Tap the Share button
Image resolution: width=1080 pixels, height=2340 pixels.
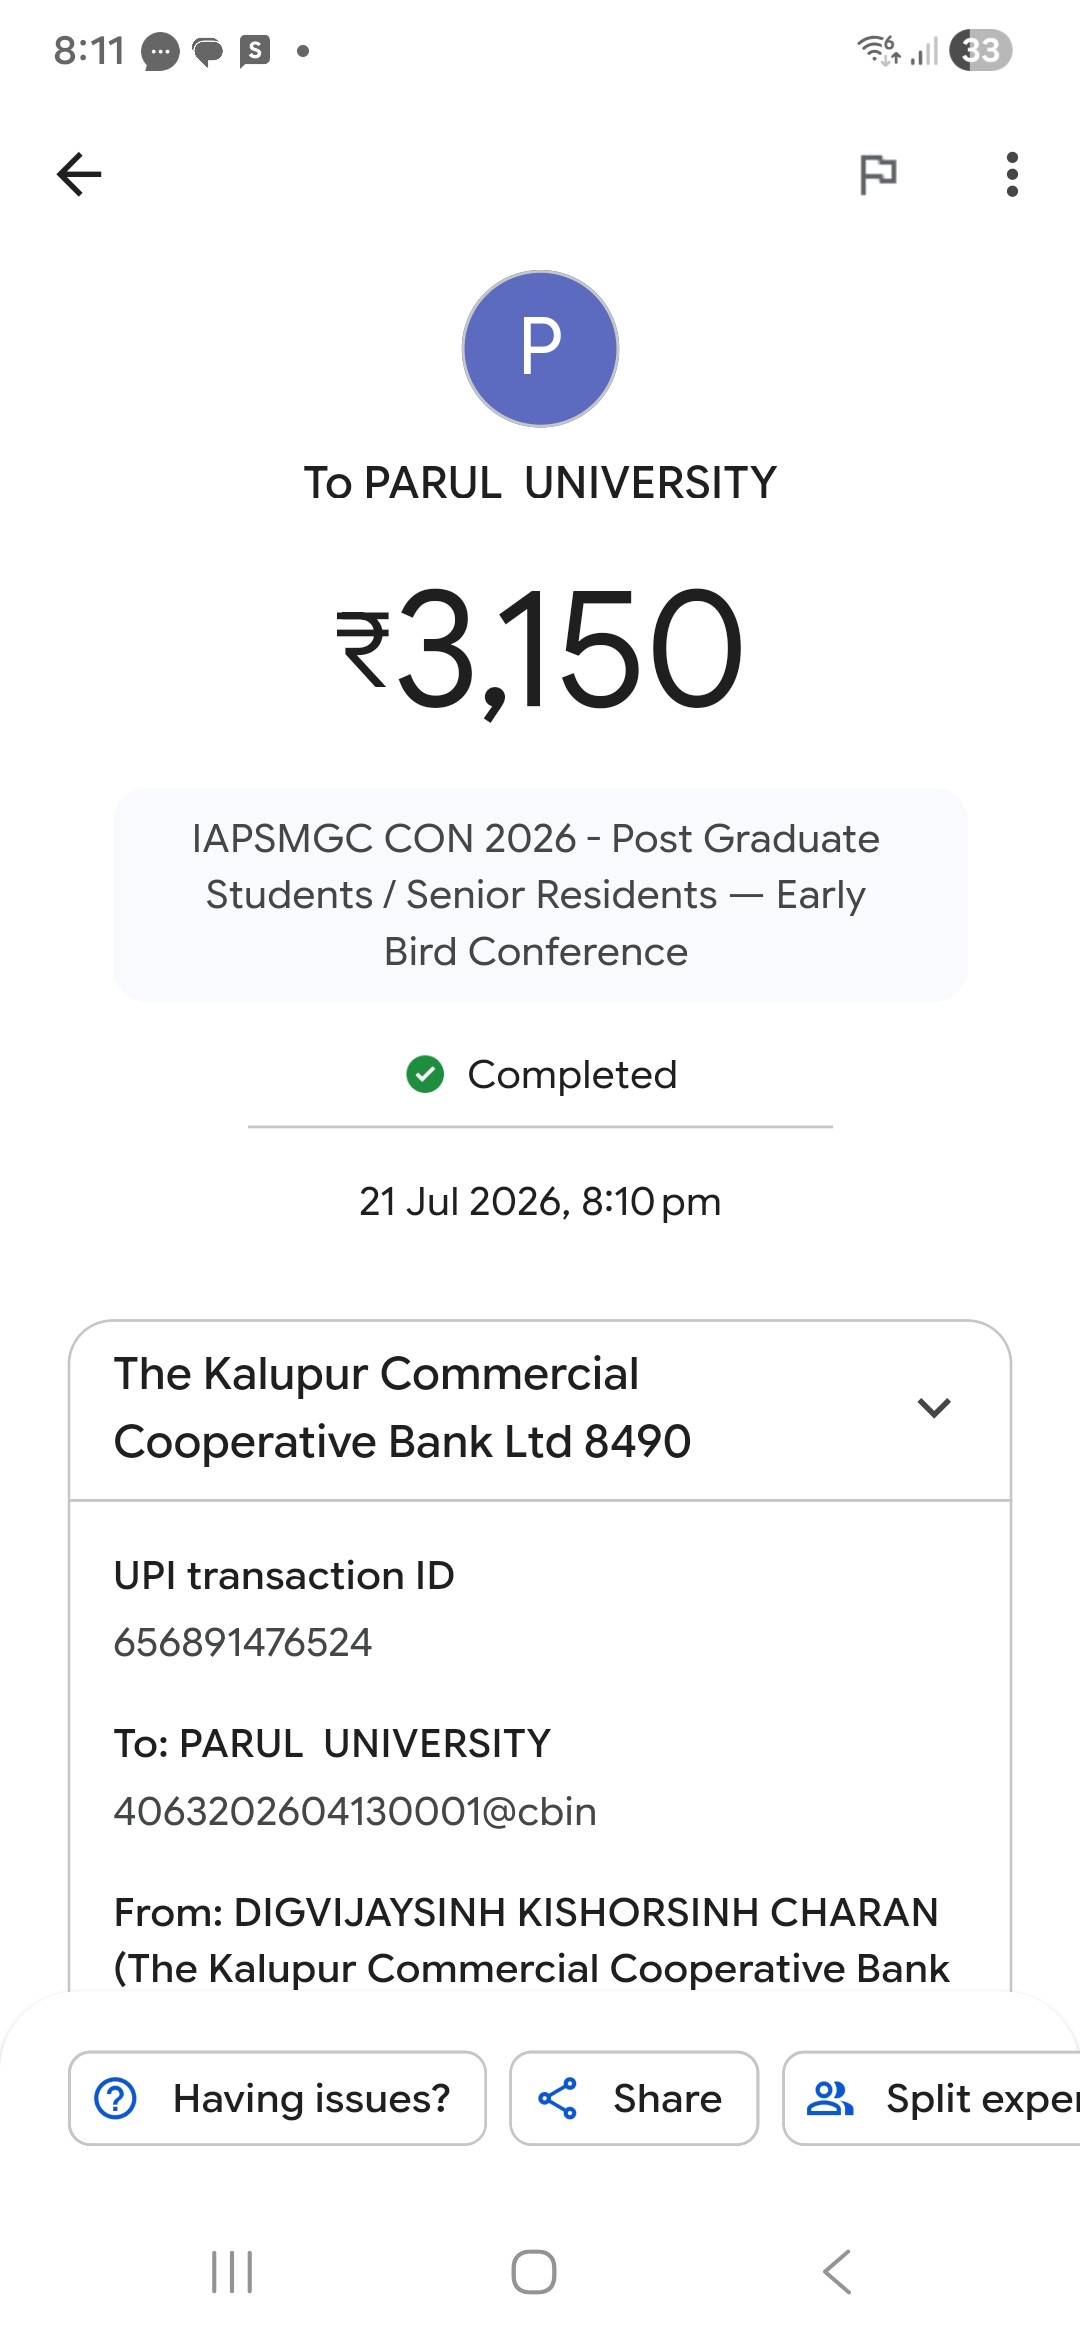(x=634, y=2098)
